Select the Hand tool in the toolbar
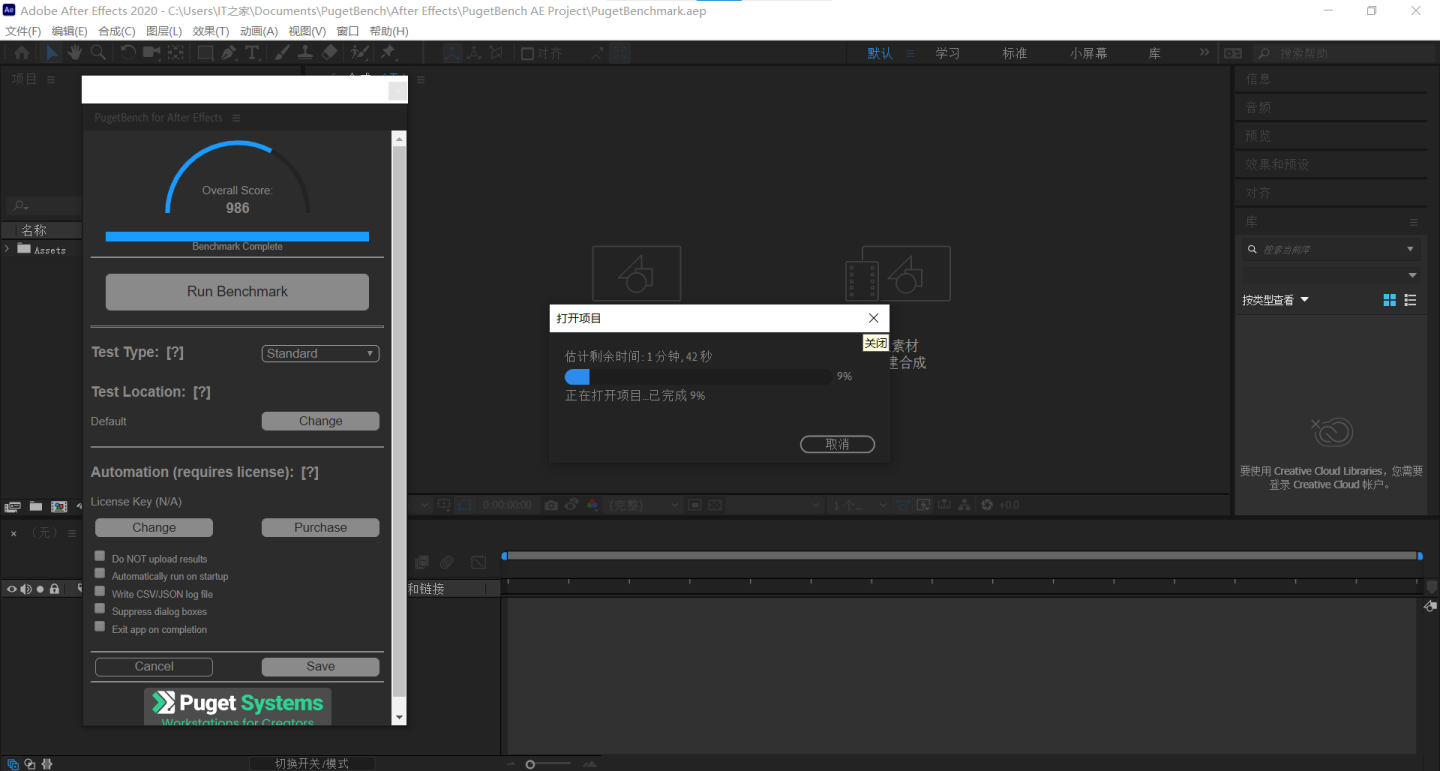The width and height of the screenshot is (1440, 771). [75, 53]
